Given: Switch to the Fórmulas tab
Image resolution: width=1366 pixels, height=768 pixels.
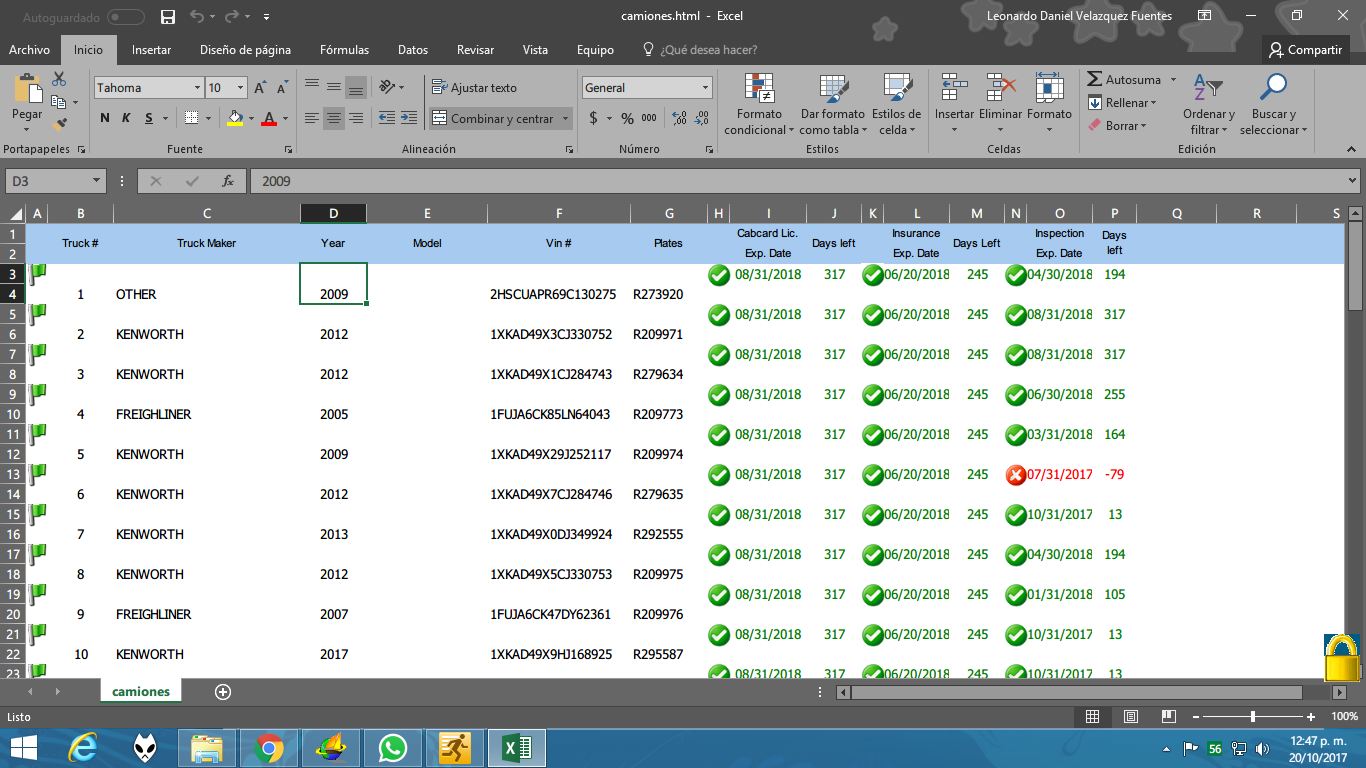Looking at the screenshot, I should coord(344,50).
